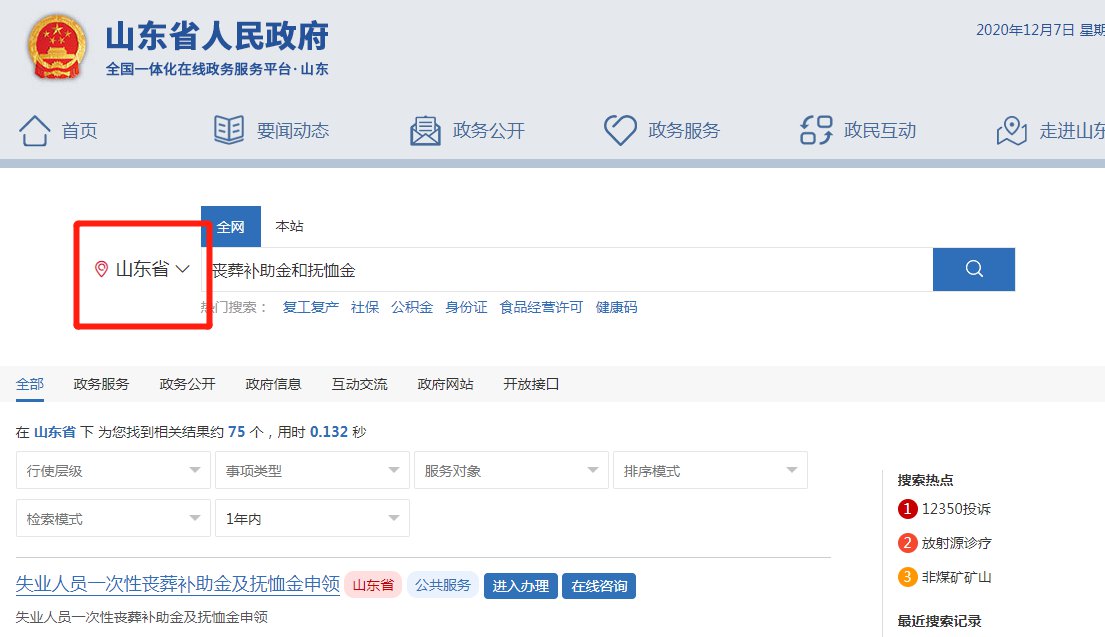The image size is (1105, 637).
Task: Click hot search link 公积金
Action: [412, 307]
